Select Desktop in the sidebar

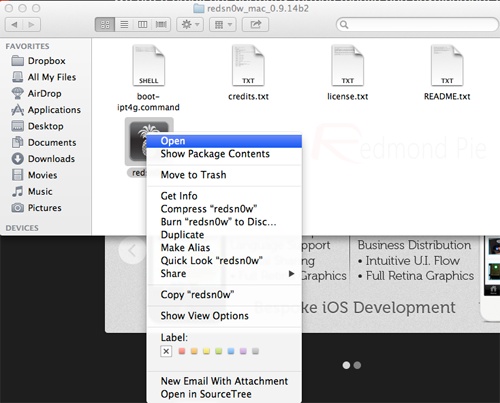point(37,126)
